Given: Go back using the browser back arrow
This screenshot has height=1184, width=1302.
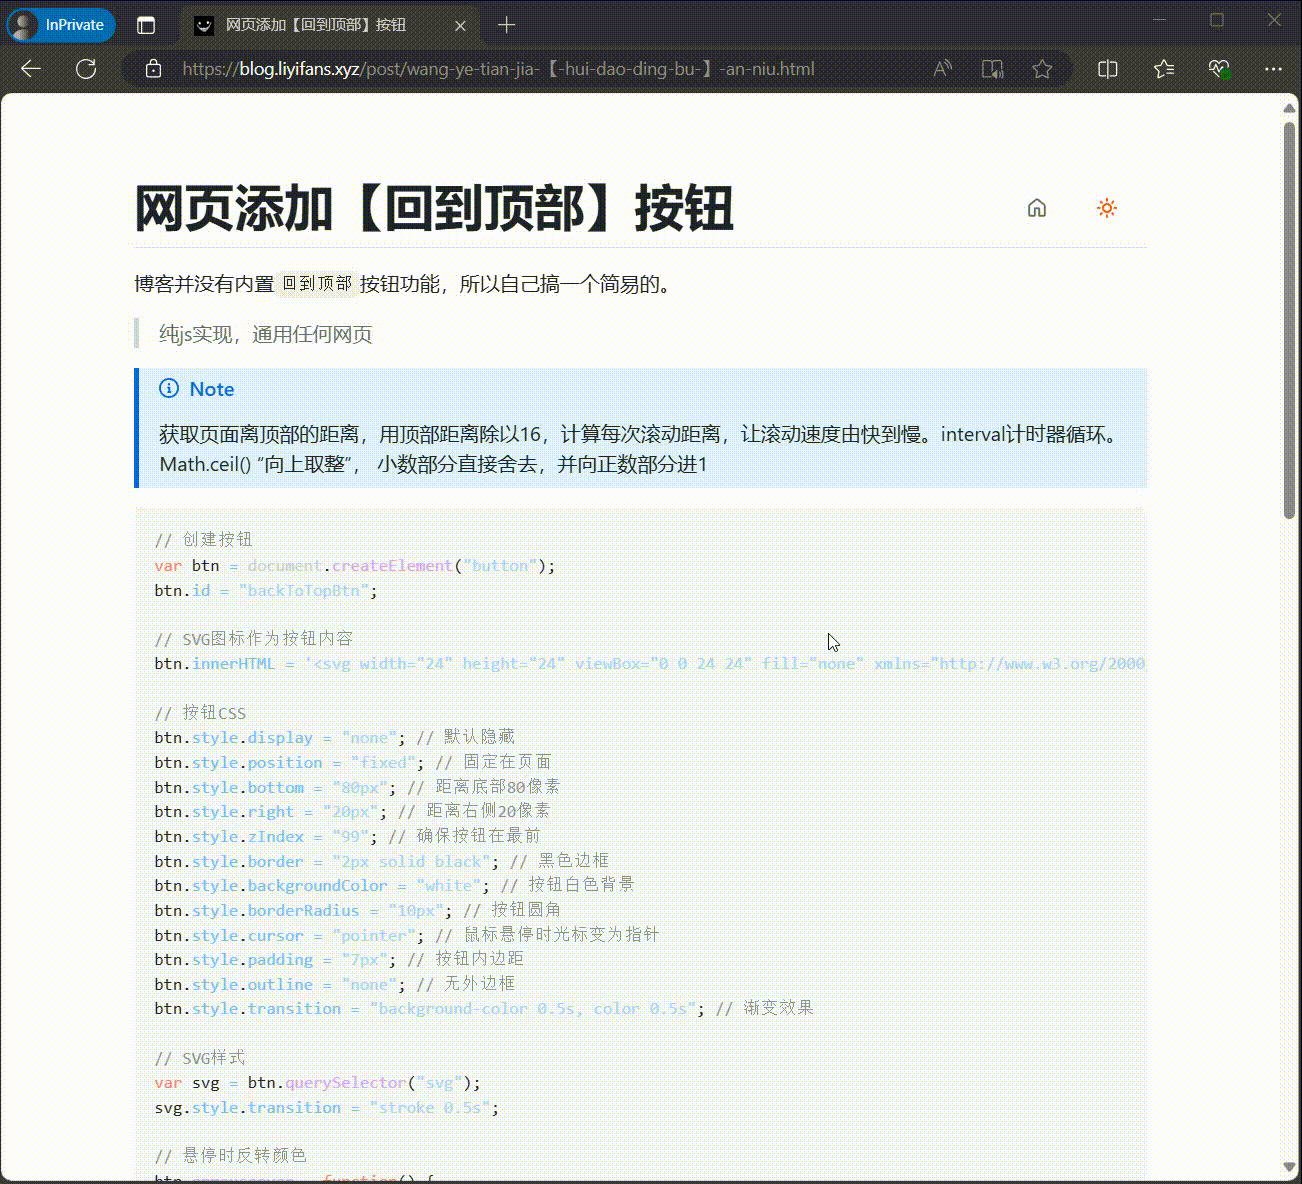Looking at the screenshot, I should (31, 69).
